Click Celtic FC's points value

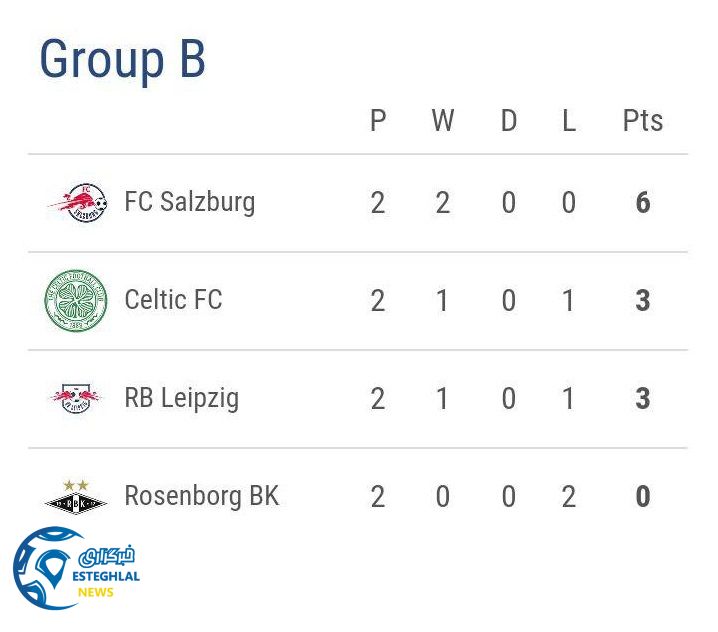643,301
